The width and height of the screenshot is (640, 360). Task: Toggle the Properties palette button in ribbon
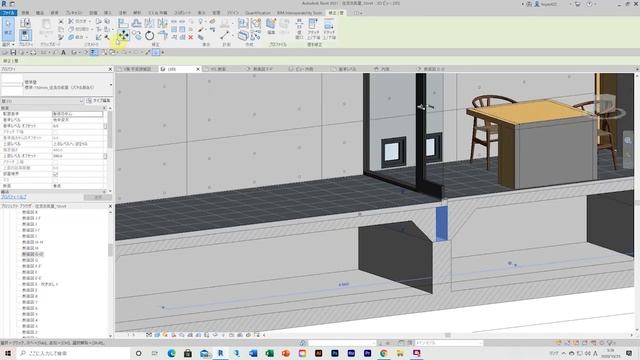pyautogui.click(x=25, y=36)
